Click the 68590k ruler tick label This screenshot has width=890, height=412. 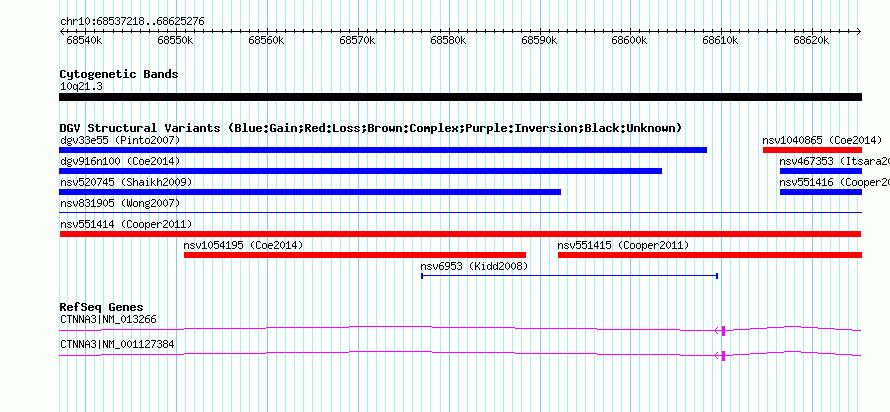coord(539,41)
